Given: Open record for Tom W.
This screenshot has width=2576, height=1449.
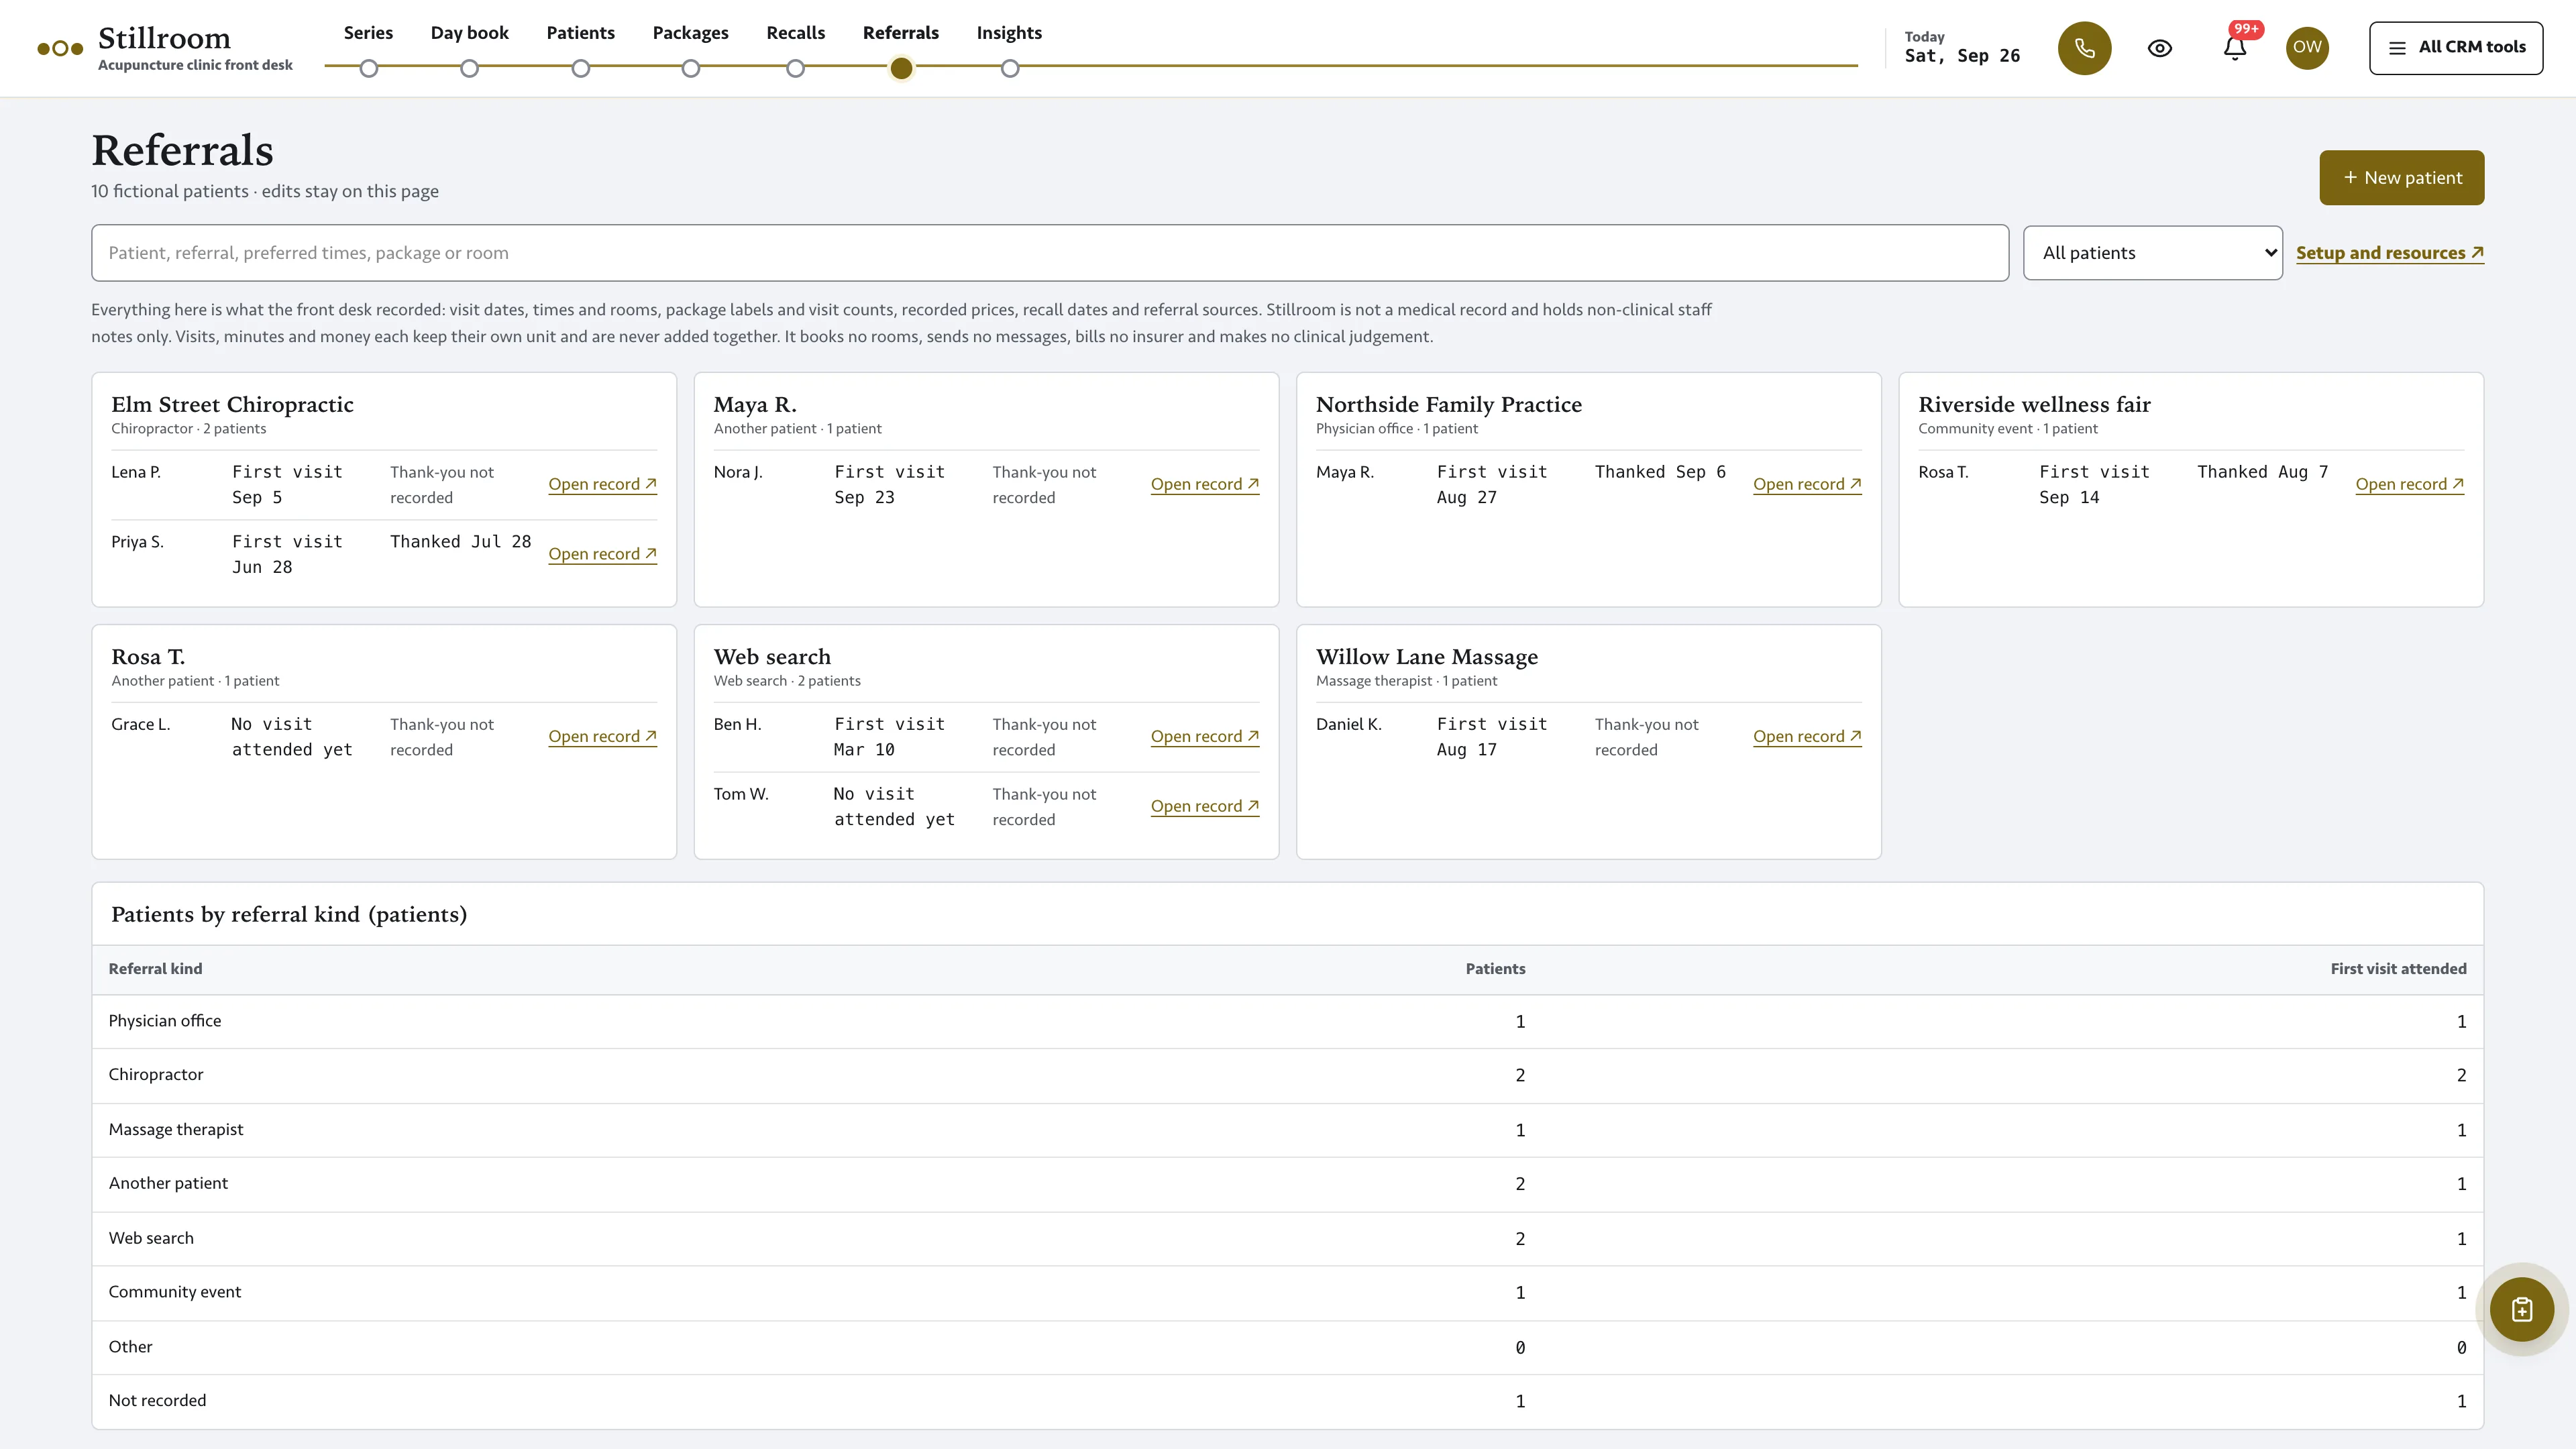Looking at the screenshot, I should point(1204,806).
